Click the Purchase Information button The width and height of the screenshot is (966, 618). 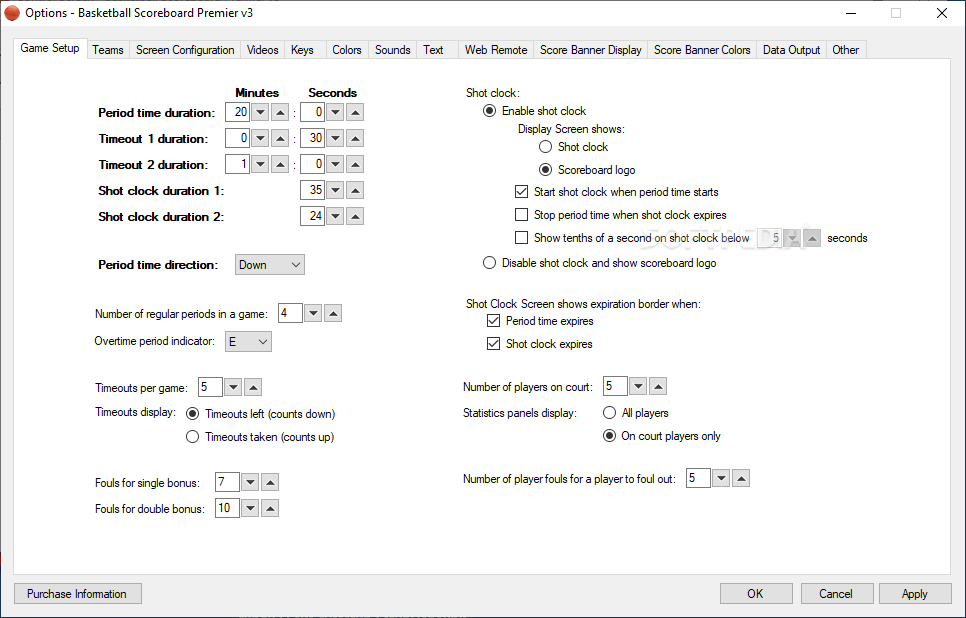pos(78,593)
